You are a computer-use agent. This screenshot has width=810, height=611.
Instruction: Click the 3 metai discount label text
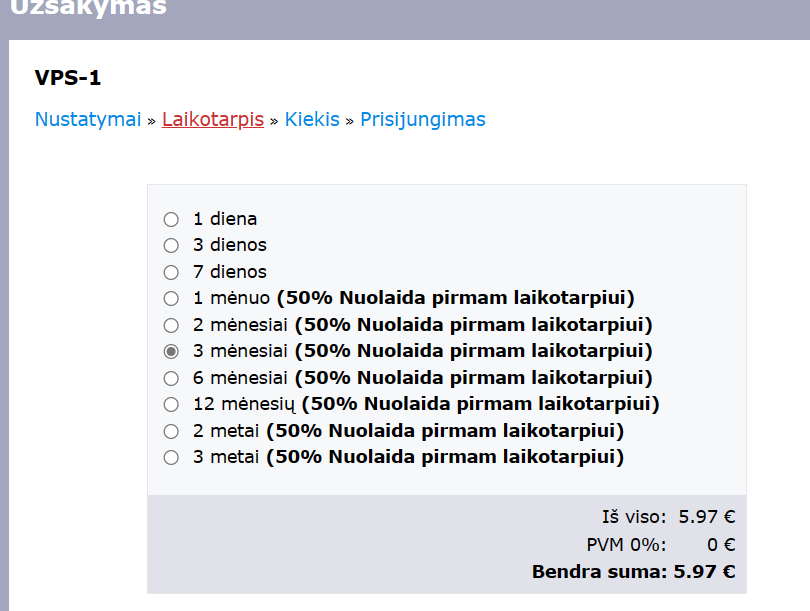click(x=445, y=457)
